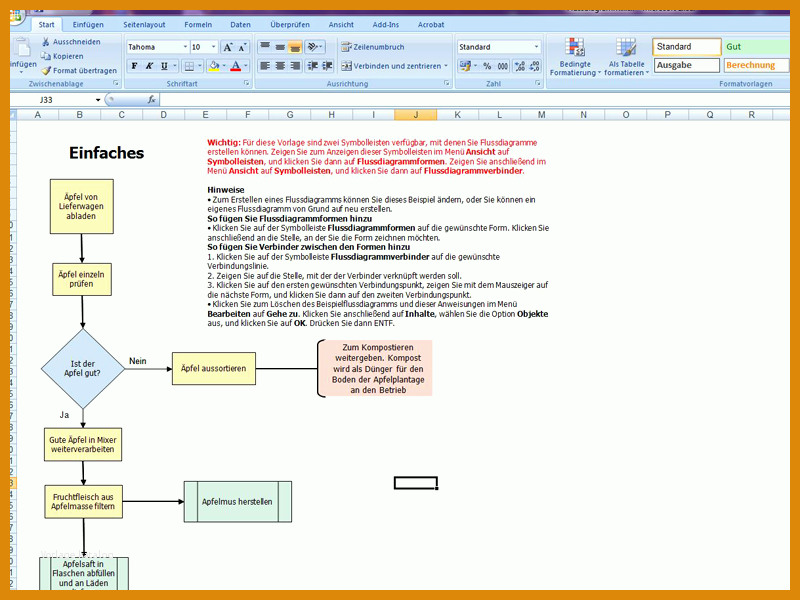
Task: Open the Acrobat tab
Action: click(431, 24)
